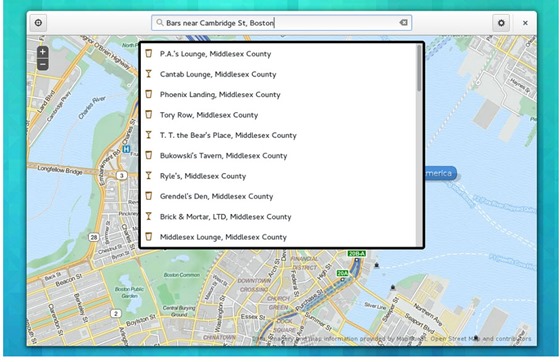This screenshot has width=560, height=362.
Task: Open the gear settings menu
Action: 501,23
